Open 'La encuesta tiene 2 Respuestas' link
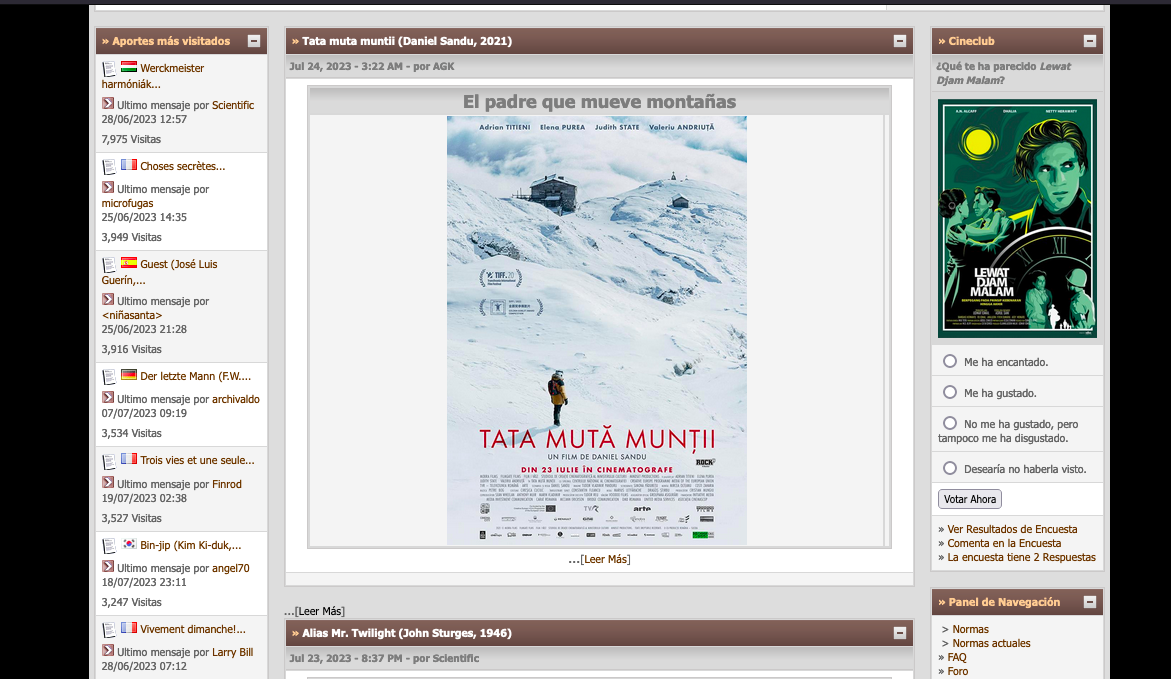1171x679 pixels. (1021, 557)
